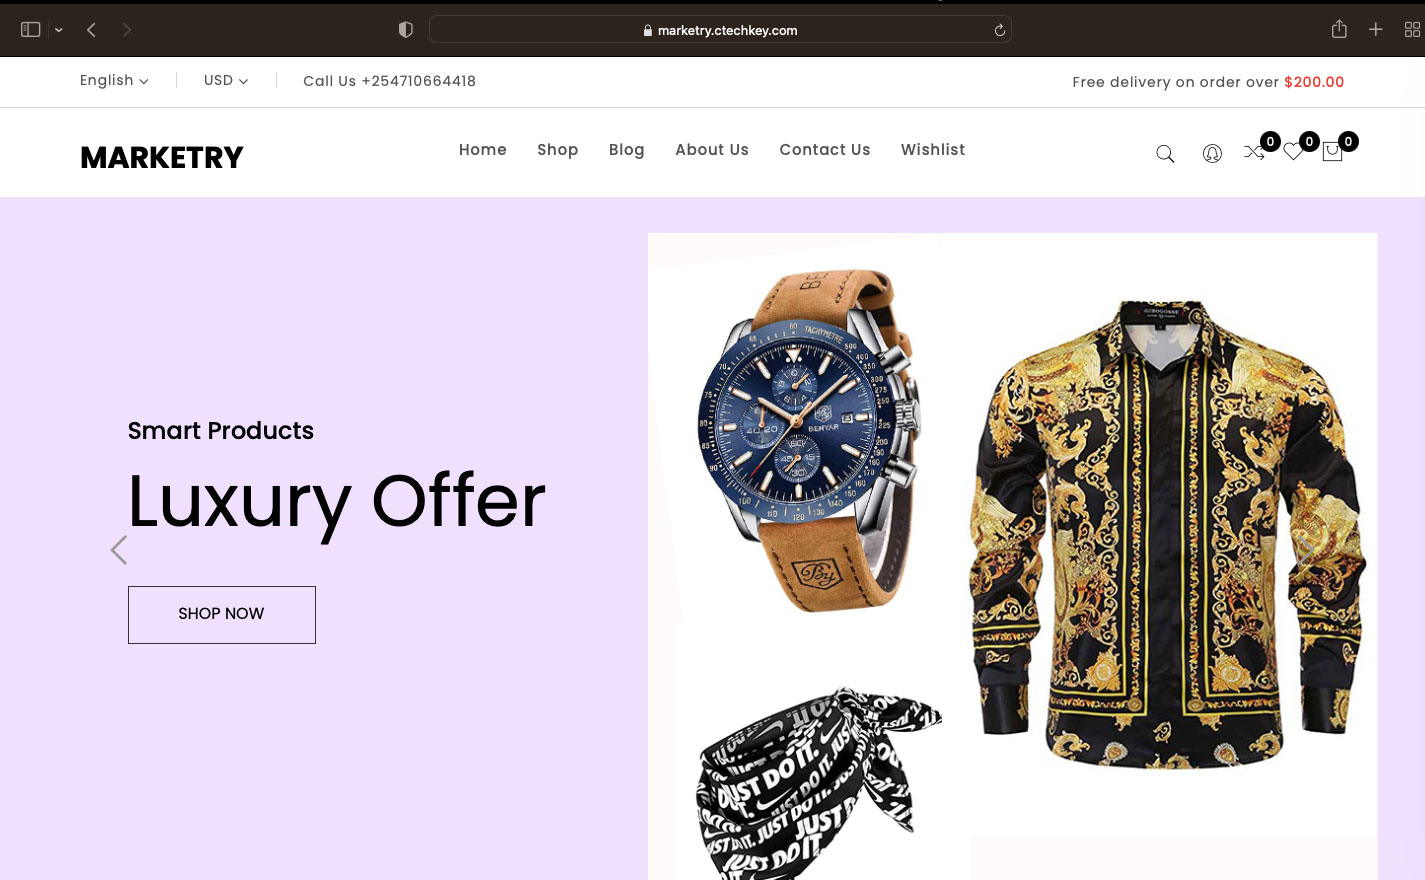The height and width of the screenshot is (880, 1425).
Task: Click the marketry.ctechkey.com address bar
Action: click(x=720, y=30)
